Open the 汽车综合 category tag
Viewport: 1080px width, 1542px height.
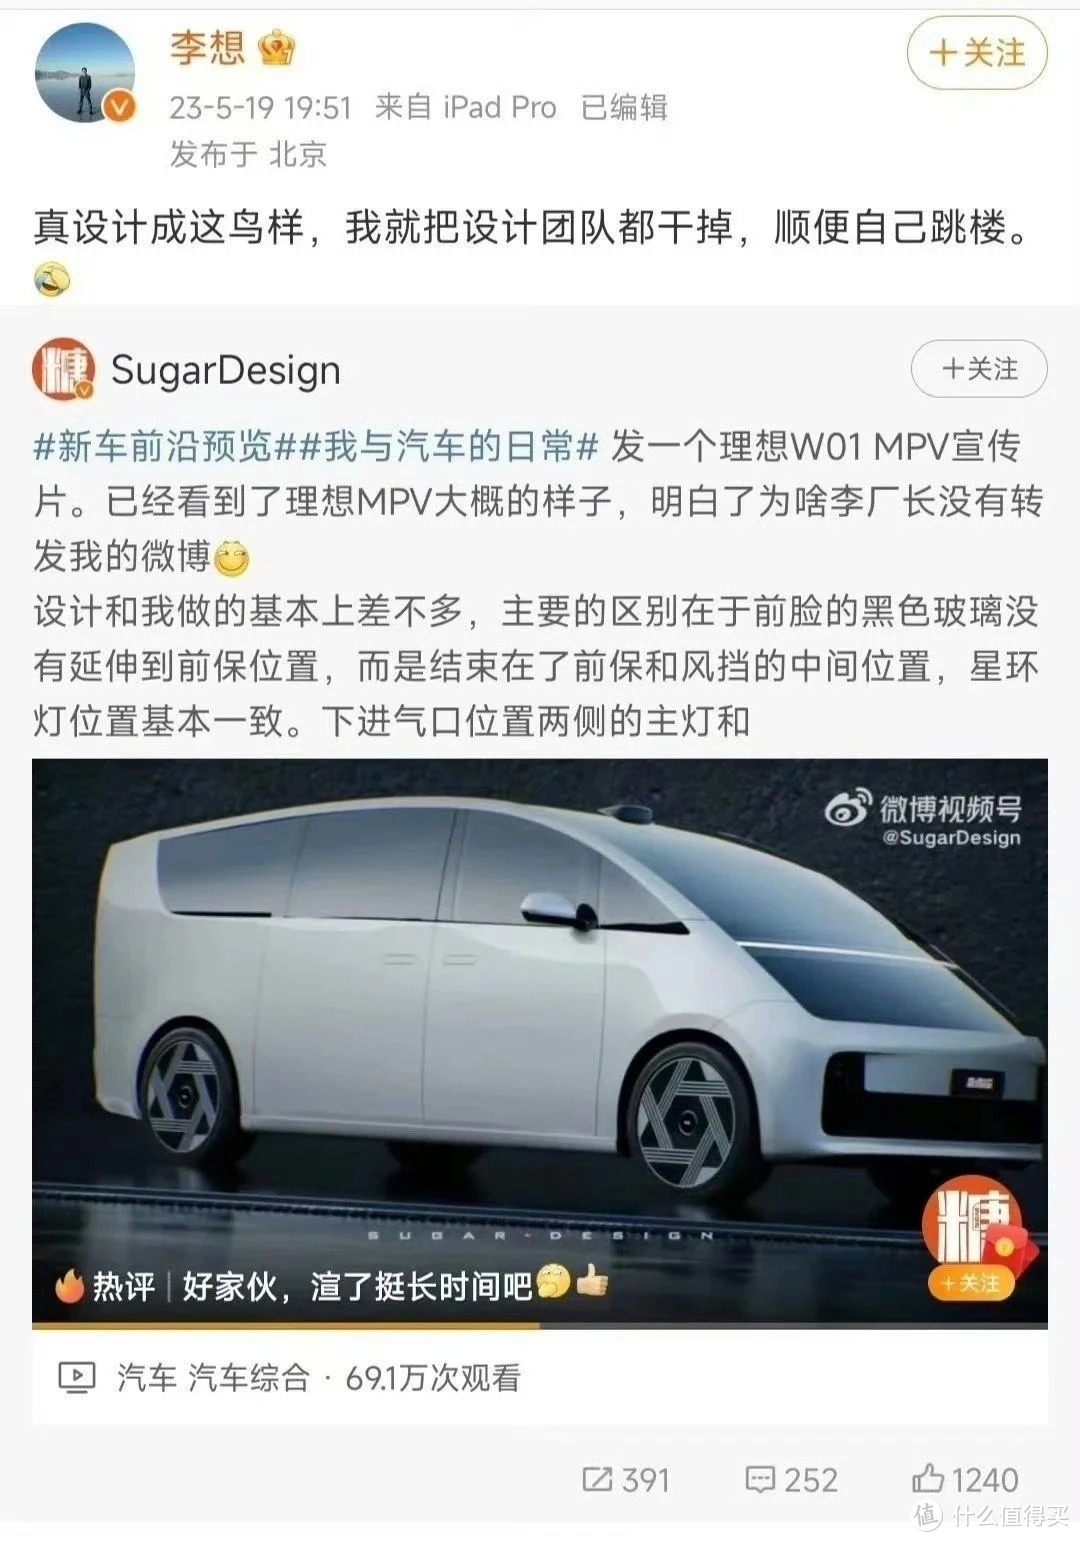pos(250,1378)
